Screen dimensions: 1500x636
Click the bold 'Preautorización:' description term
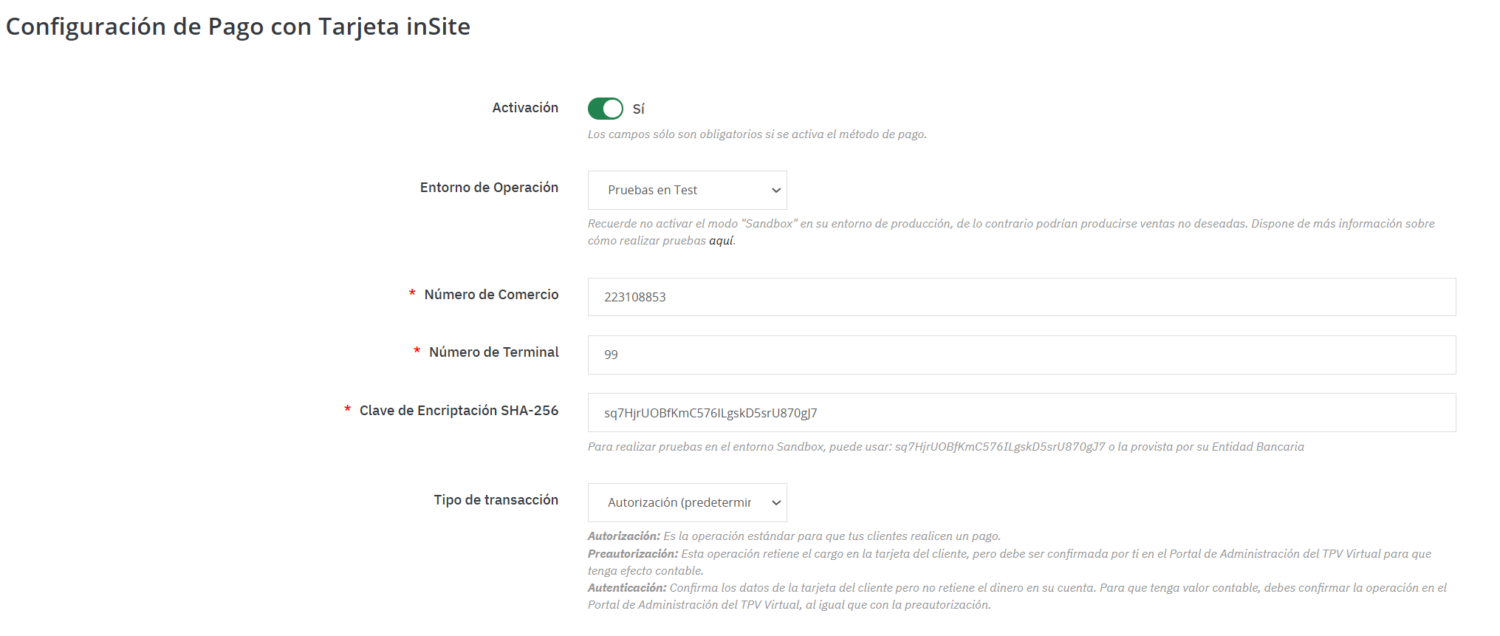[x=632, y=553]
